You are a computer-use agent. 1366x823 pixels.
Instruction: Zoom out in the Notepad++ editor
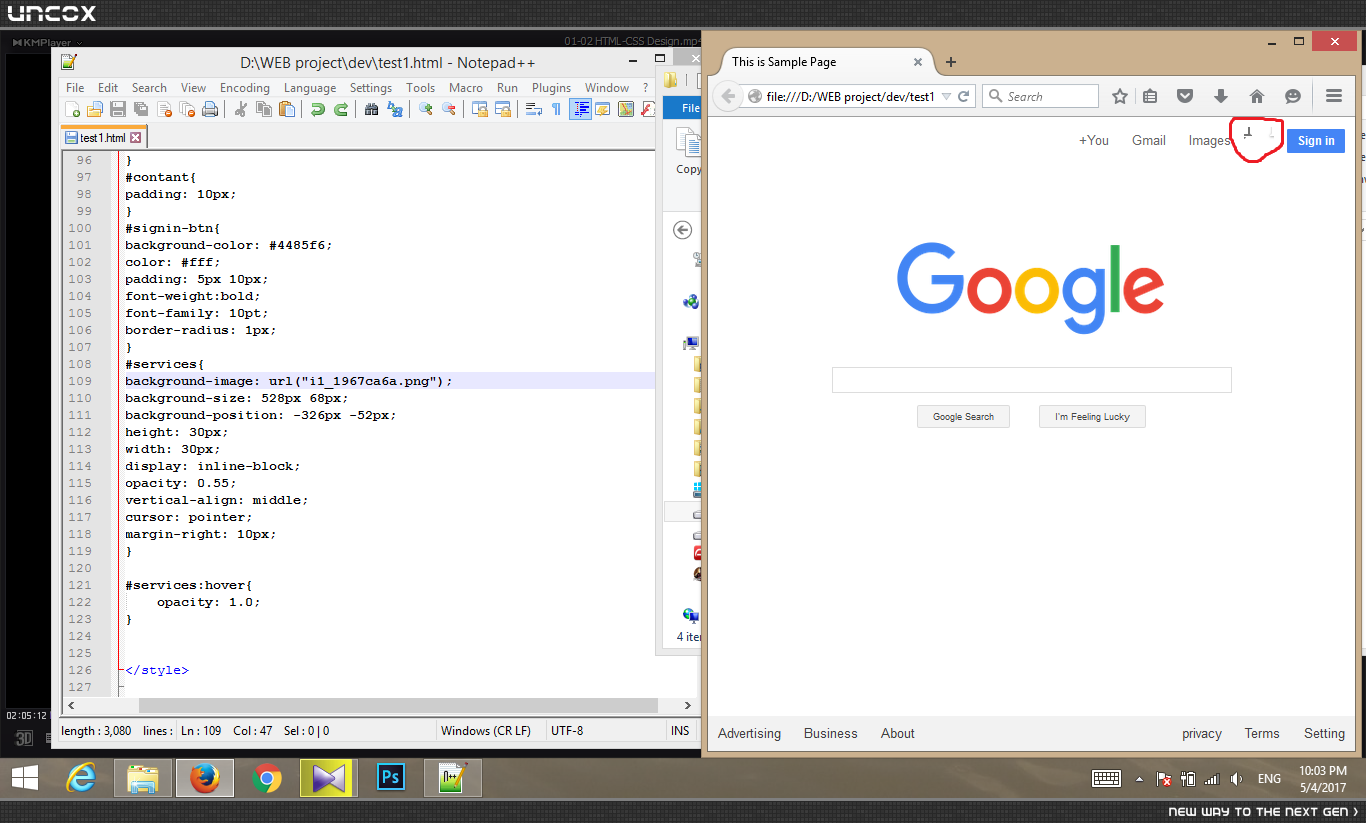[x=449, y=110]
